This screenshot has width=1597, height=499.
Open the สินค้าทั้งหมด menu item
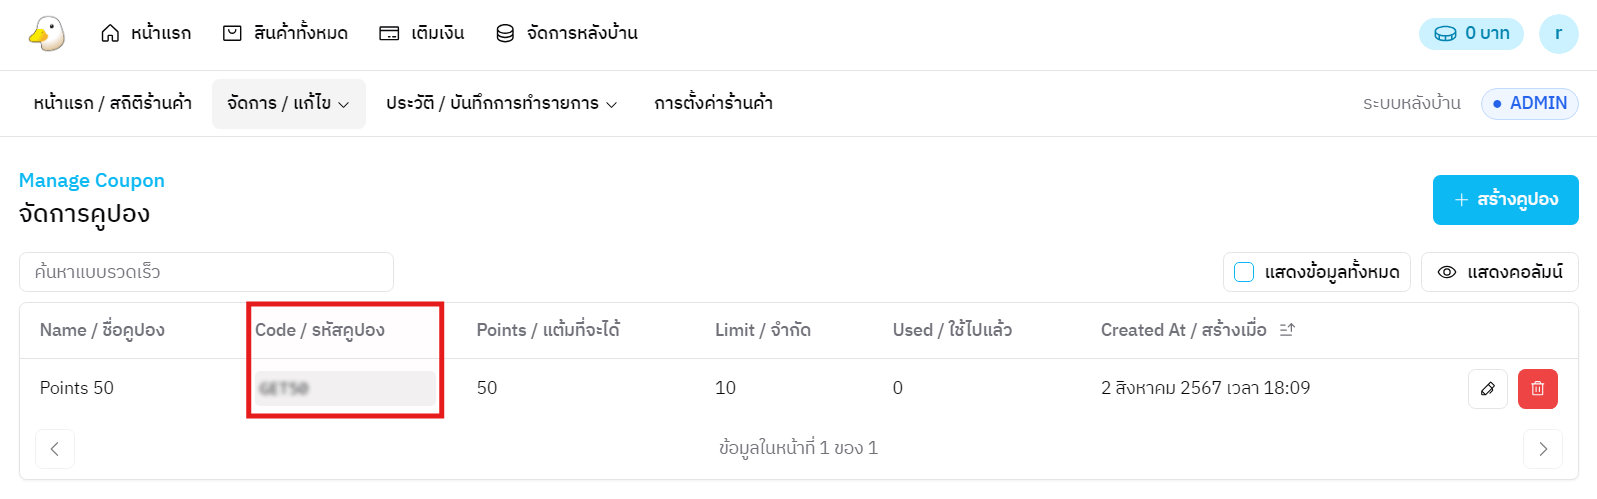[x=285, y=34]
